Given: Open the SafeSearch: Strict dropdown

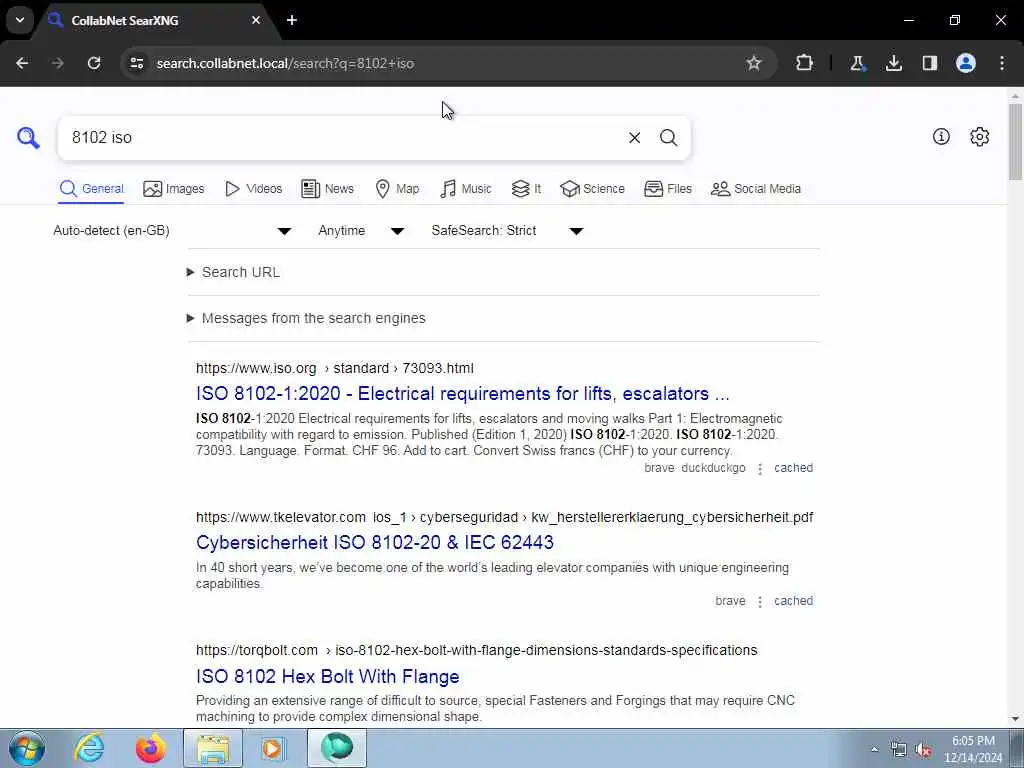Looking at the screenshot, I should coord(507,231).
